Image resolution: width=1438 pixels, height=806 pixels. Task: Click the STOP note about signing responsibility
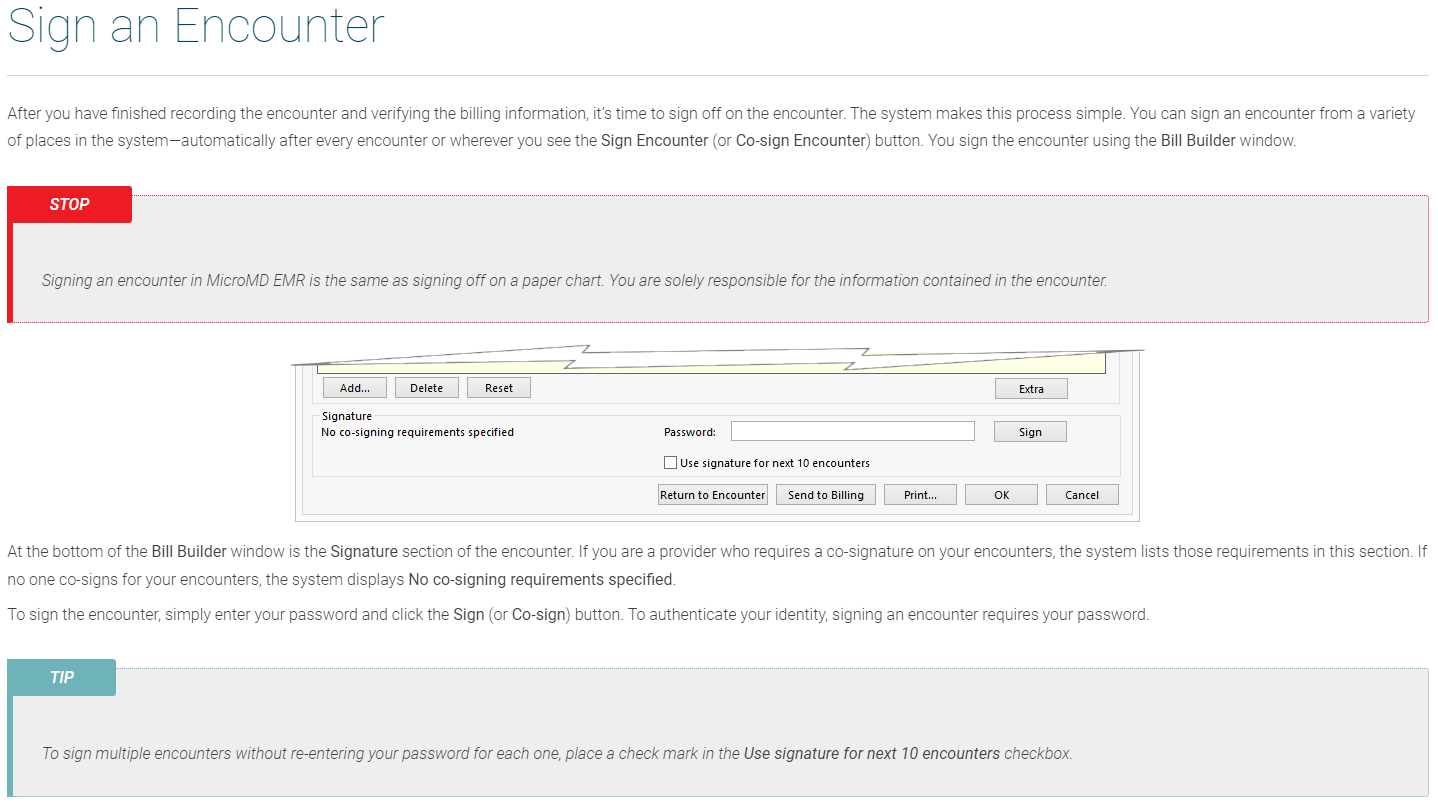pos(575,280)
